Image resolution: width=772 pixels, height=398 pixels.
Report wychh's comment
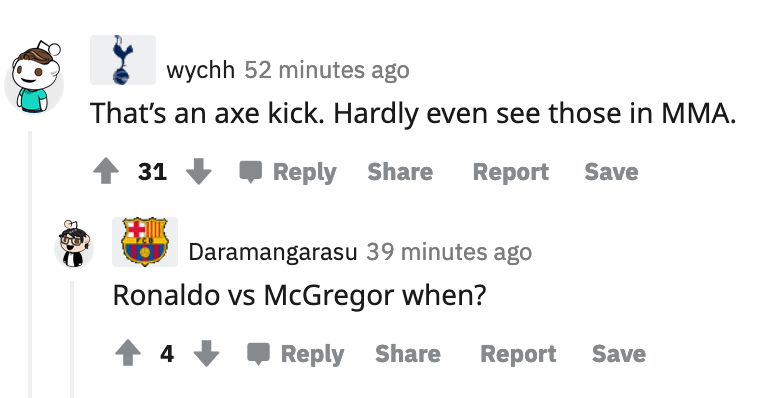[511, 172]
